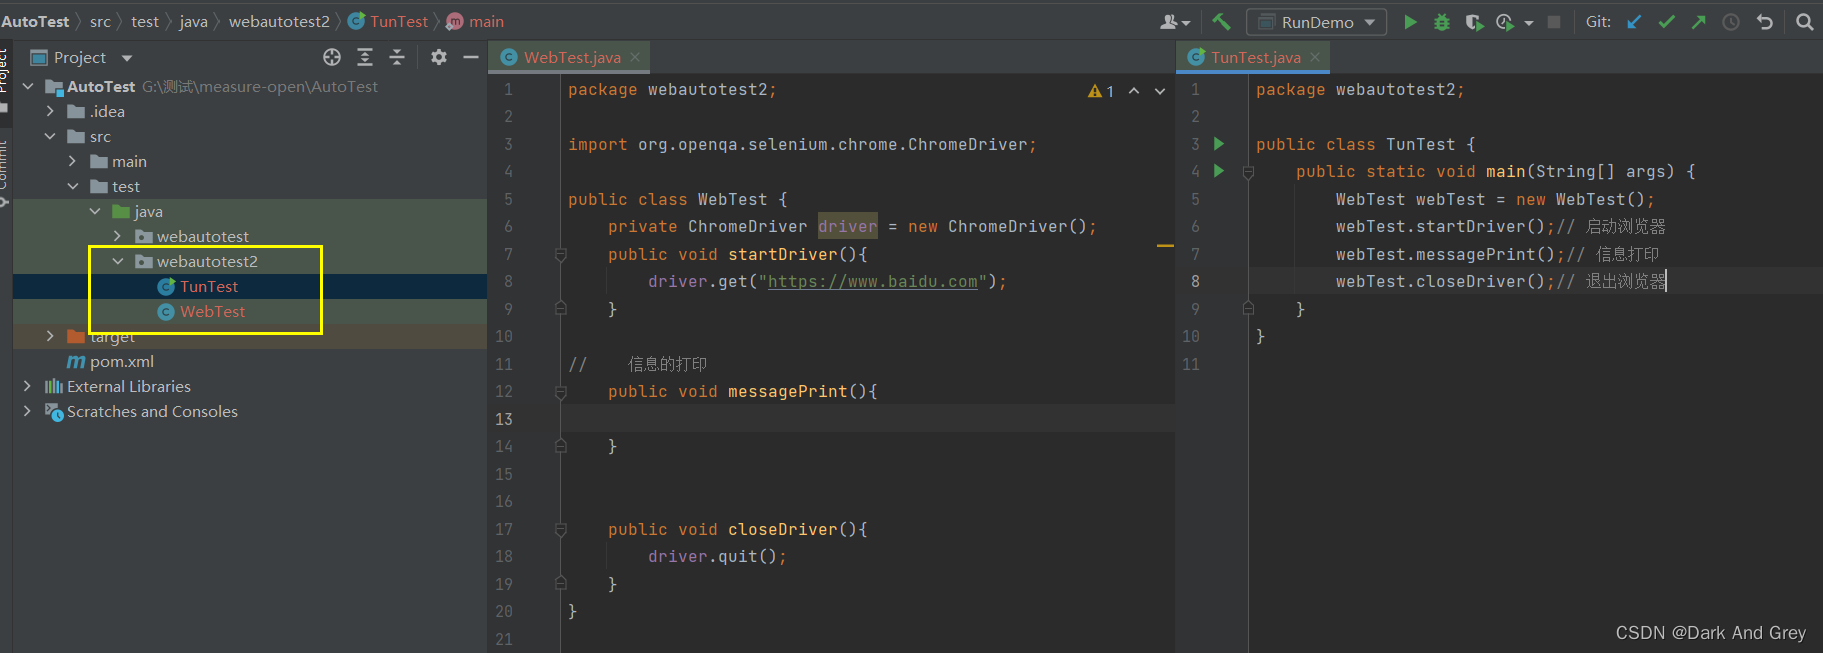
Task: Click the yellow warning stripe mark in WebTest.java
Action: pyautogui.click(x=1165, y=245)
